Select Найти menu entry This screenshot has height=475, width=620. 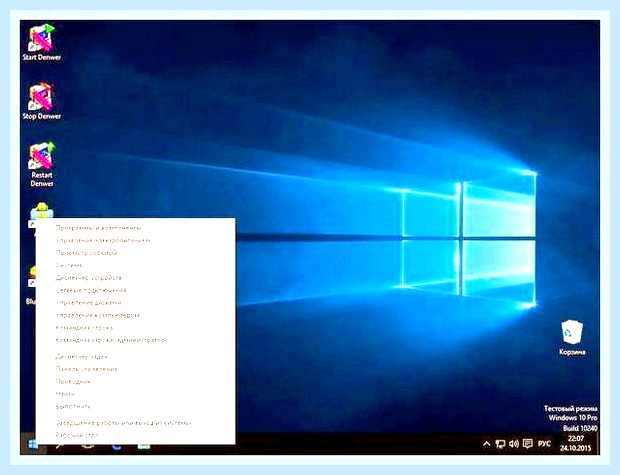click(x=136, y=394)
